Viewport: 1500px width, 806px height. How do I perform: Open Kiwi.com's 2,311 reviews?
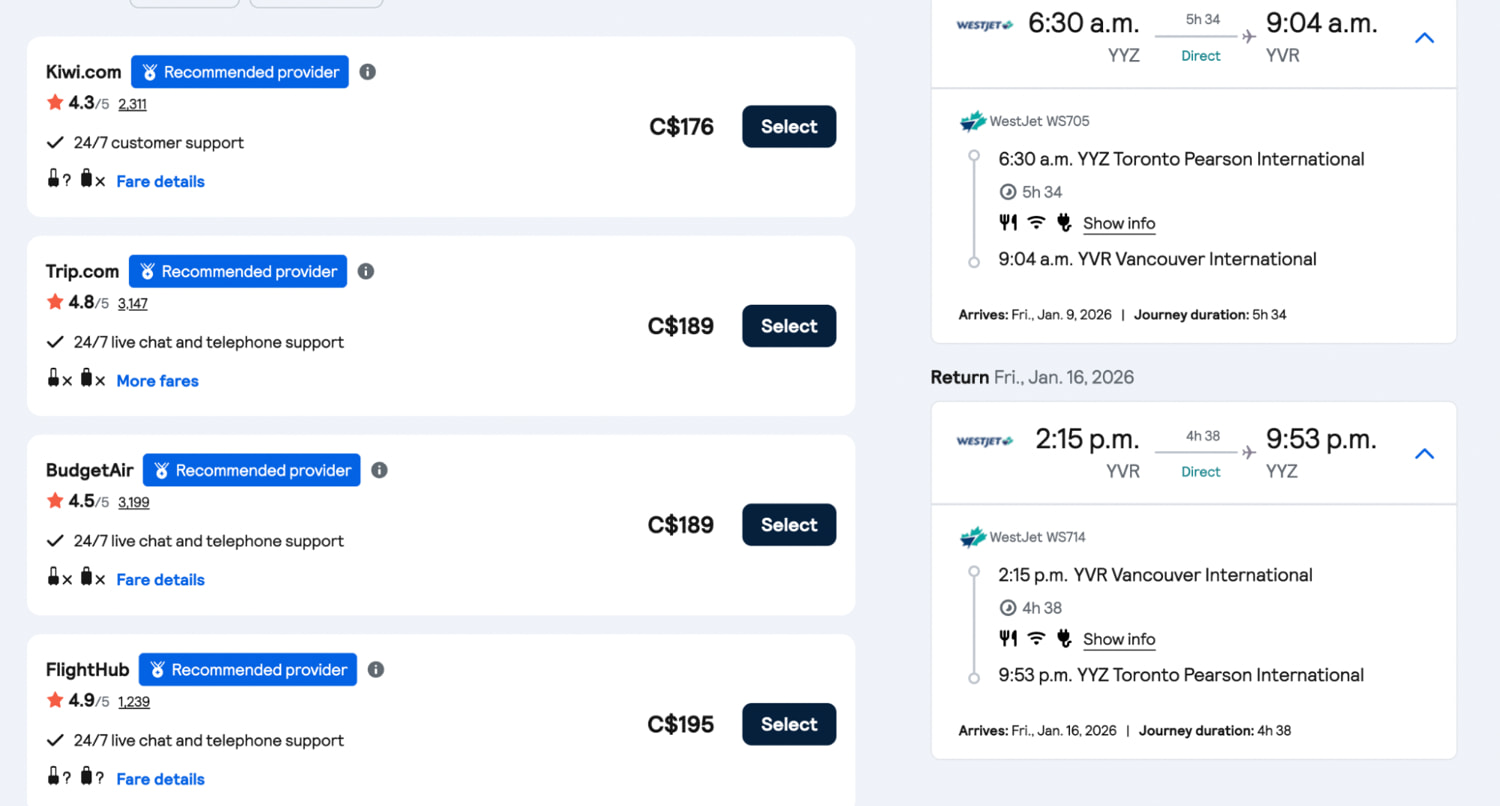point(132,103)
